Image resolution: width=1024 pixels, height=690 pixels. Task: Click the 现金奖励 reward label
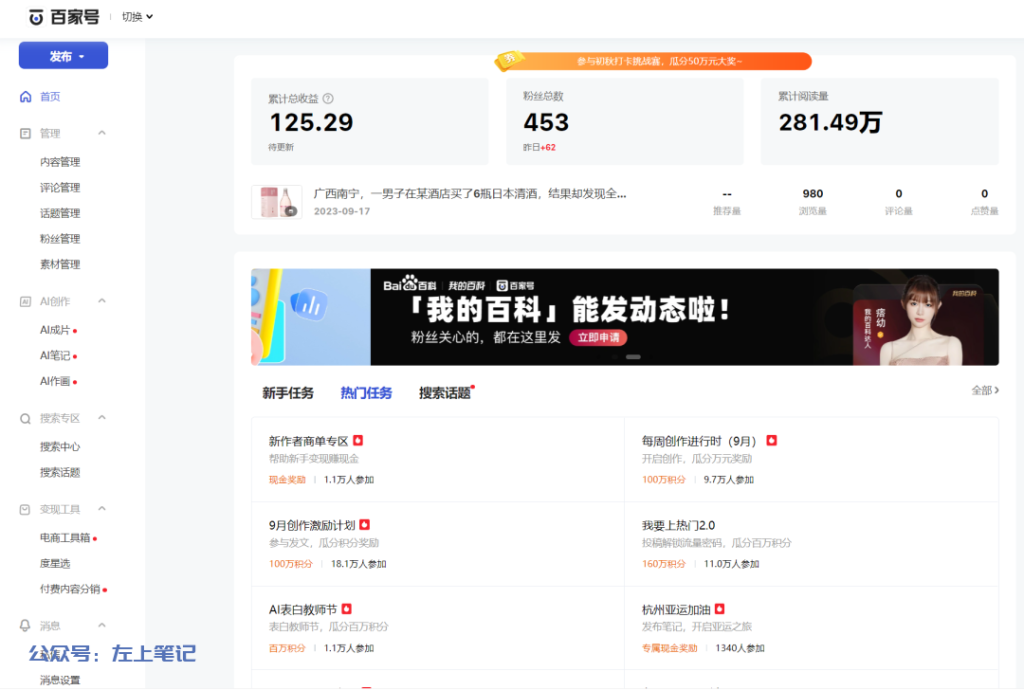[x=287, y=480]
